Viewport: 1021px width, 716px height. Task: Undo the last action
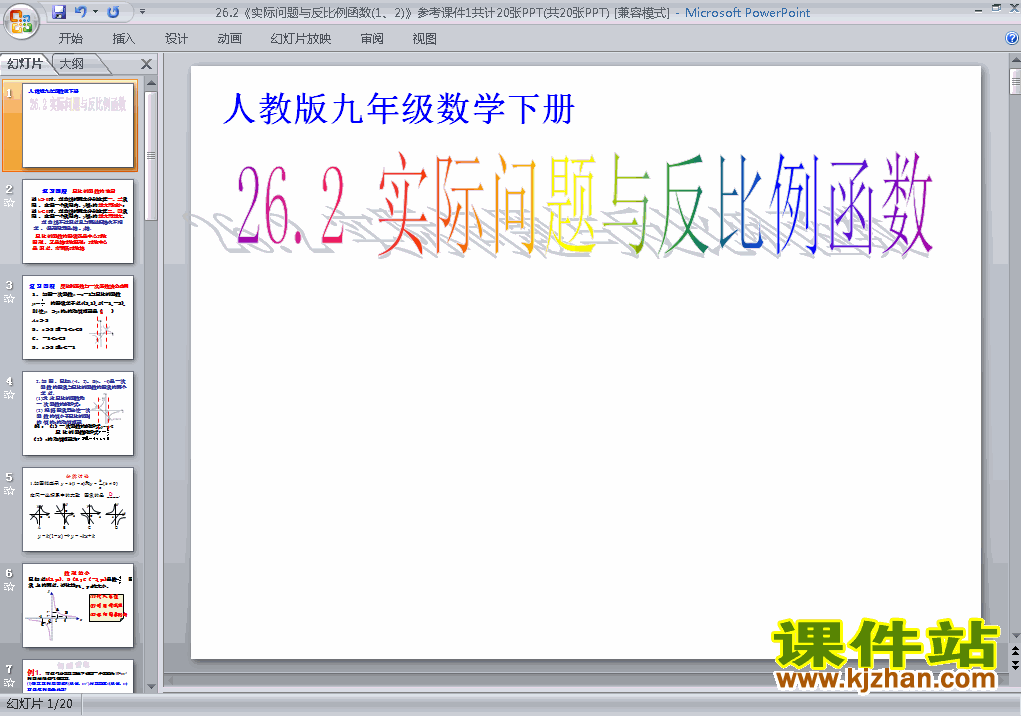[81, 12]
